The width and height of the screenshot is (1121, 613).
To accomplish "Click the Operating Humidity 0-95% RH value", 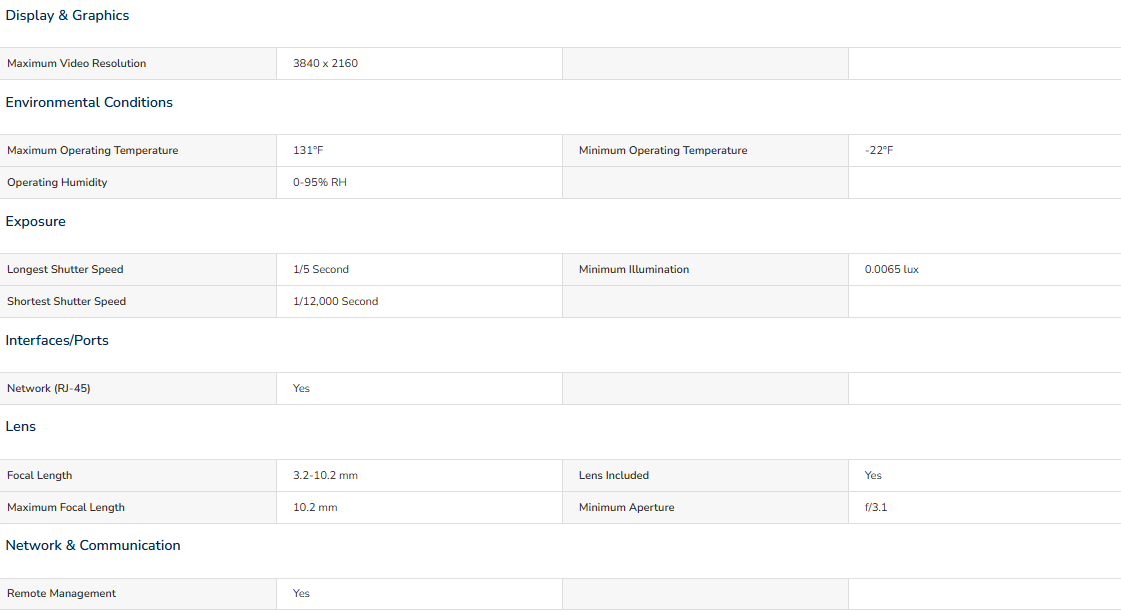I will (320, 182).
